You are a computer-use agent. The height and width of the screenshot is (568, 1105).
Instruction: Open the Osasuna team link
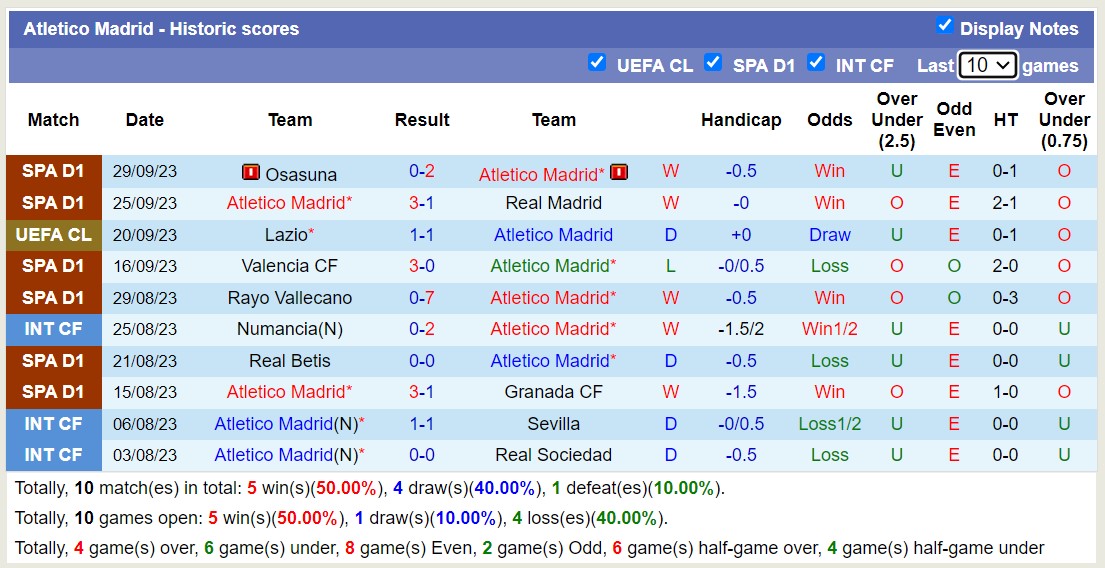pos(301,174)
